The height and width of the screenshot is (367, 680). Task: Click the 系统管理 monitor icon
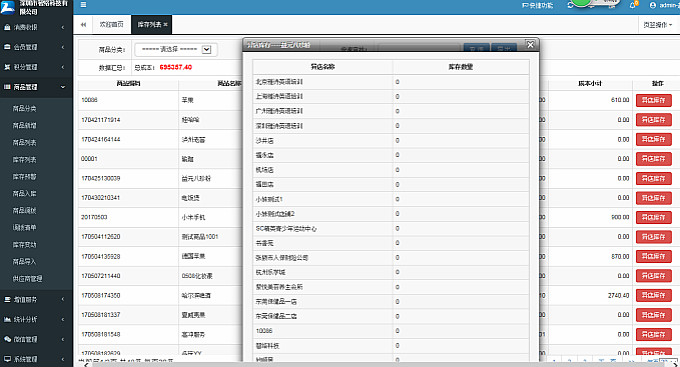(7, 359)
